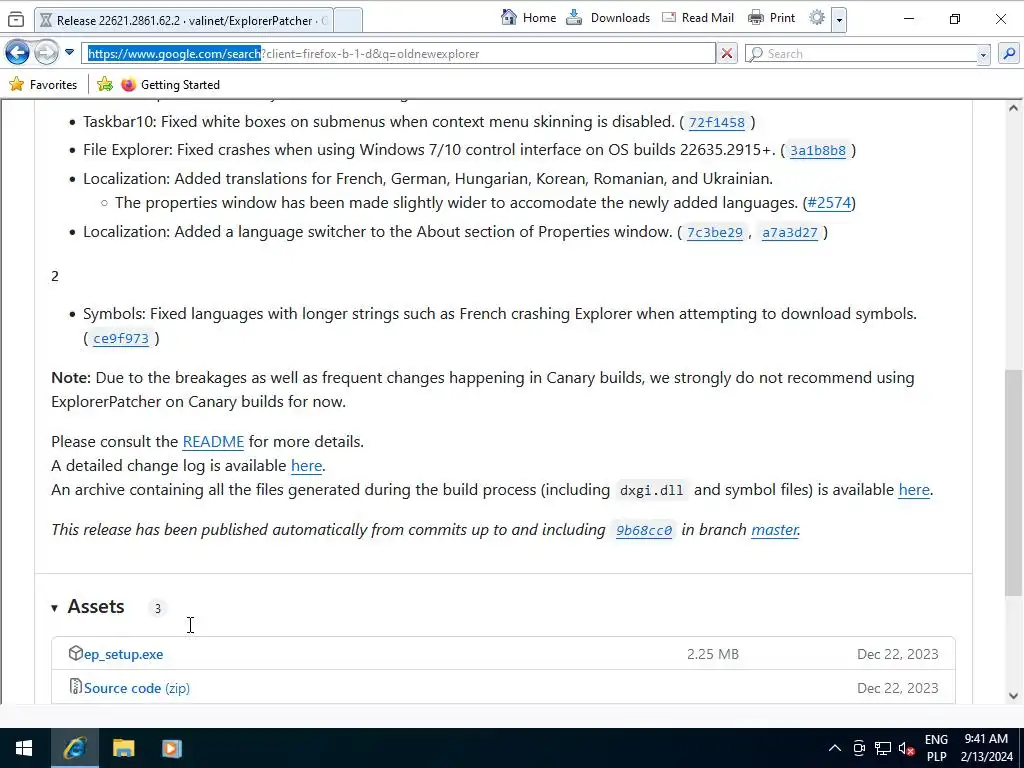Image resolution: width=1024 pixels, height=768 pixels.
Task: Click the Read Mail toolbar button
Action: click(x=697, y=18)
